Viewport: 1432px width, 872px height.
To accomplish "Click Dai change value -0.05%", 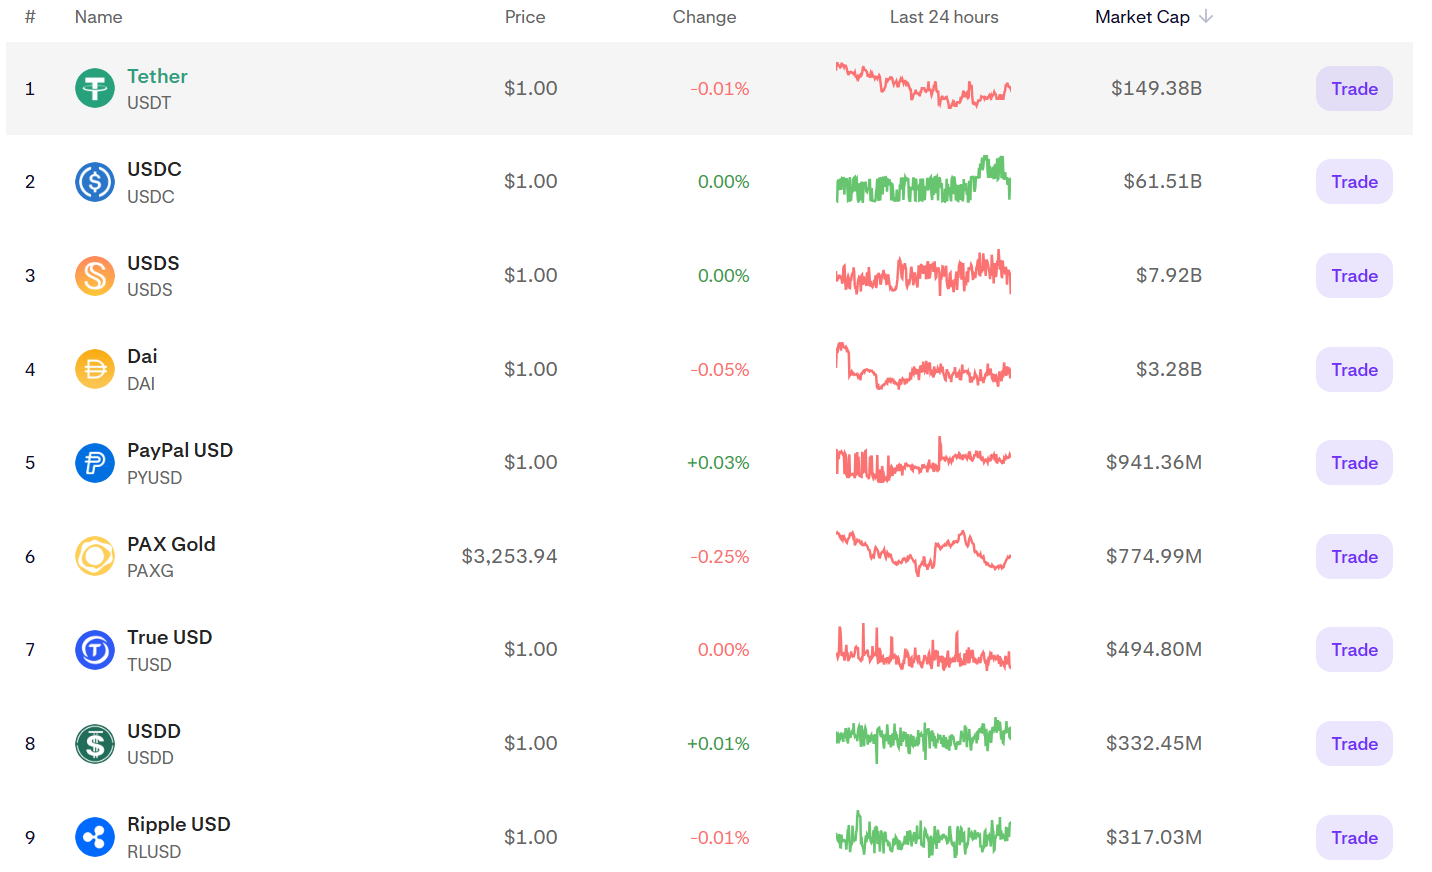I will (719, 370).
